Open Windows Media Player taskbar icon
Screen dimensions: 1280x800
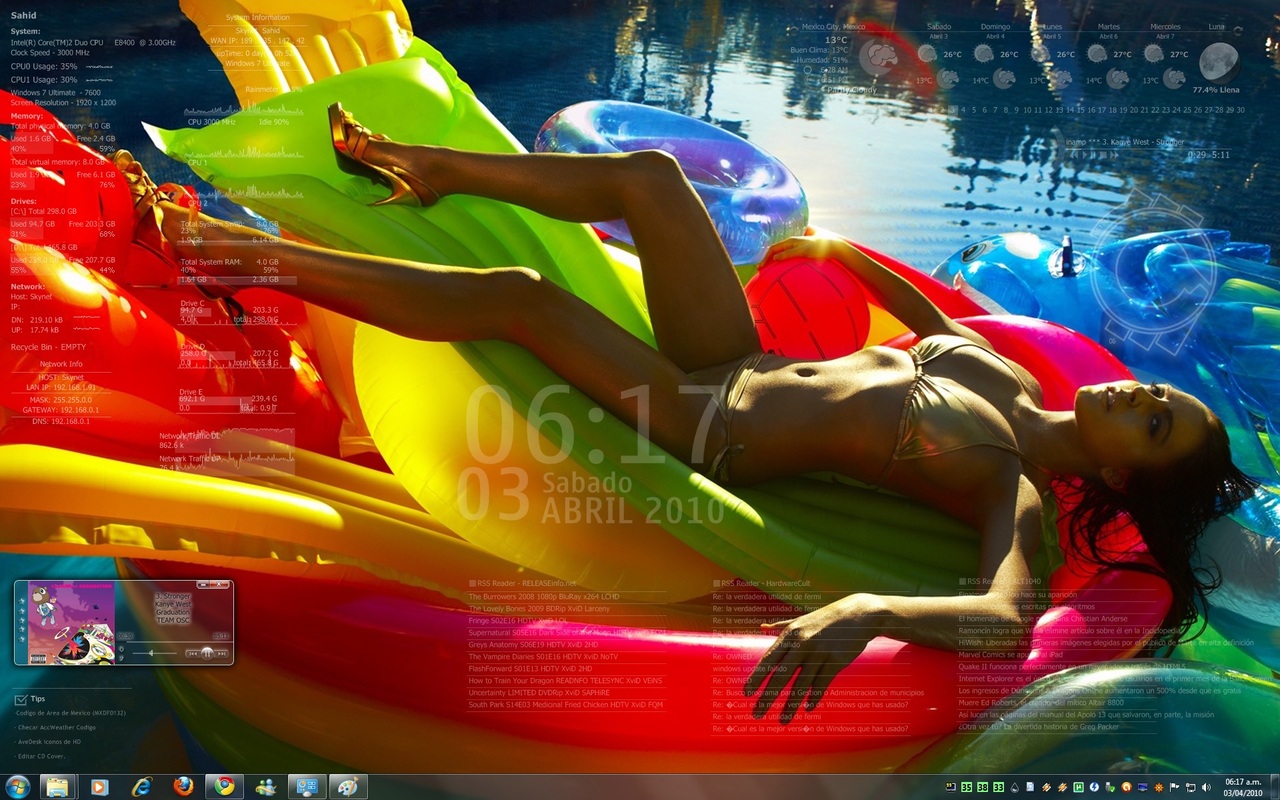(x=99, y=787)
